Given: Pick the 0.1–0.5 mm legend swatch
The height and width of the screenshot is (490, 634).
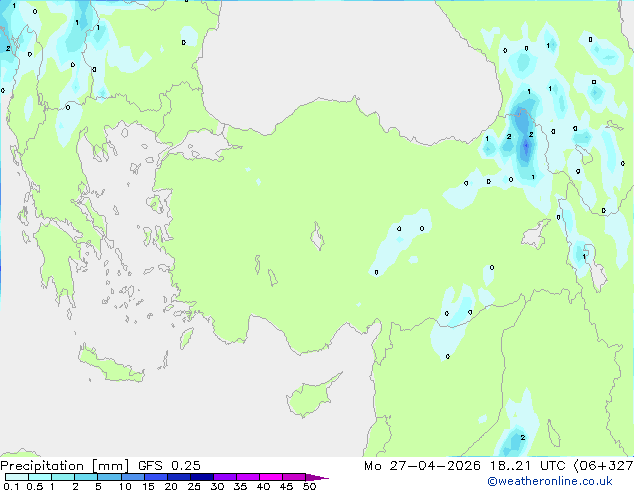Looking at the screenshot, I should [x=17, y=477].
